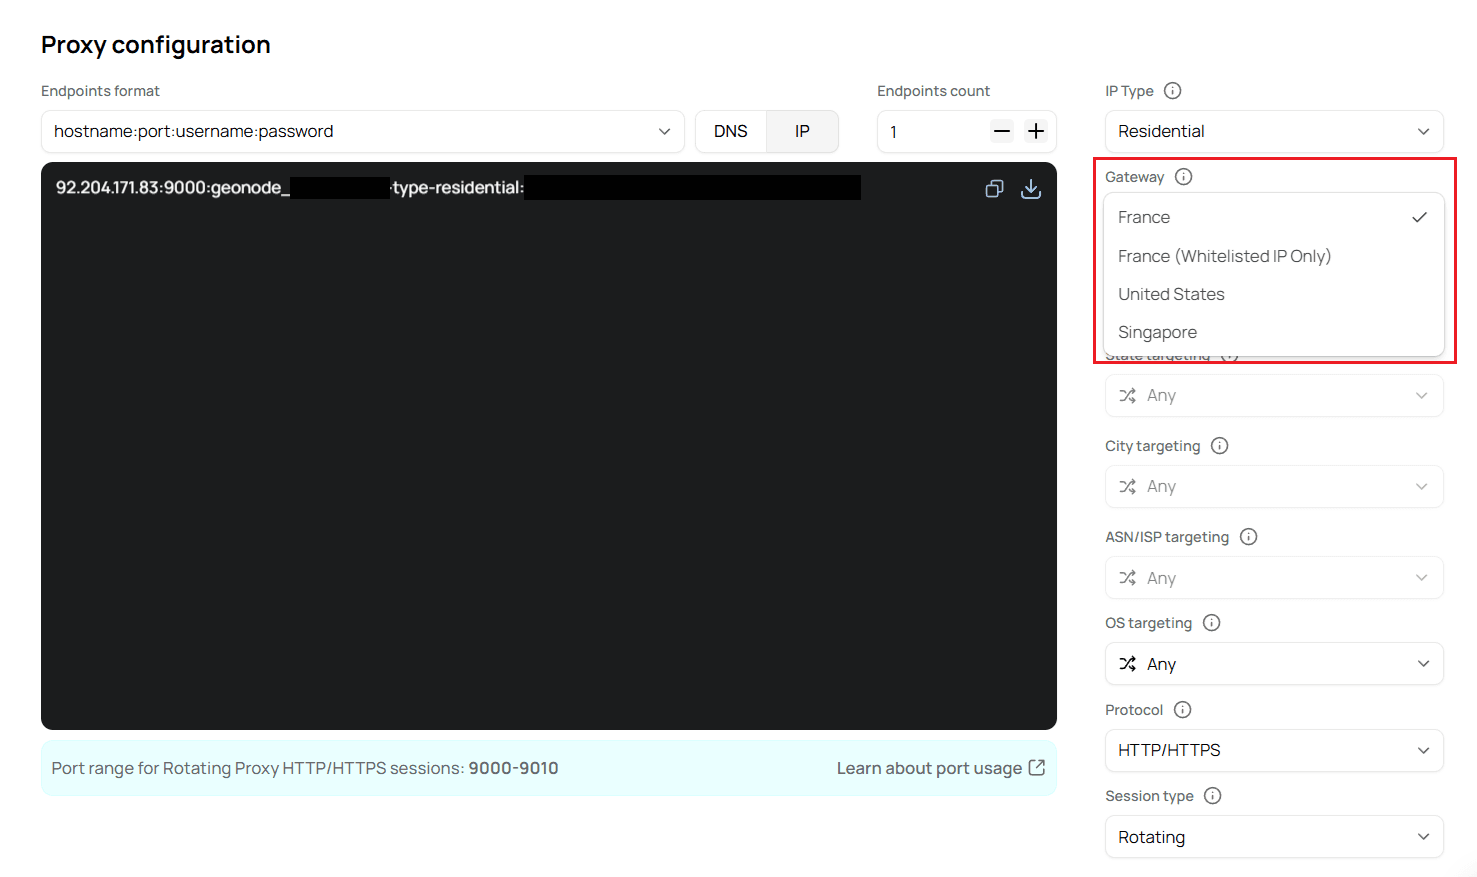Select France gateway option
This screenshot has height=877, width=1477.
pyautogui.click(x=1274, y=217)
